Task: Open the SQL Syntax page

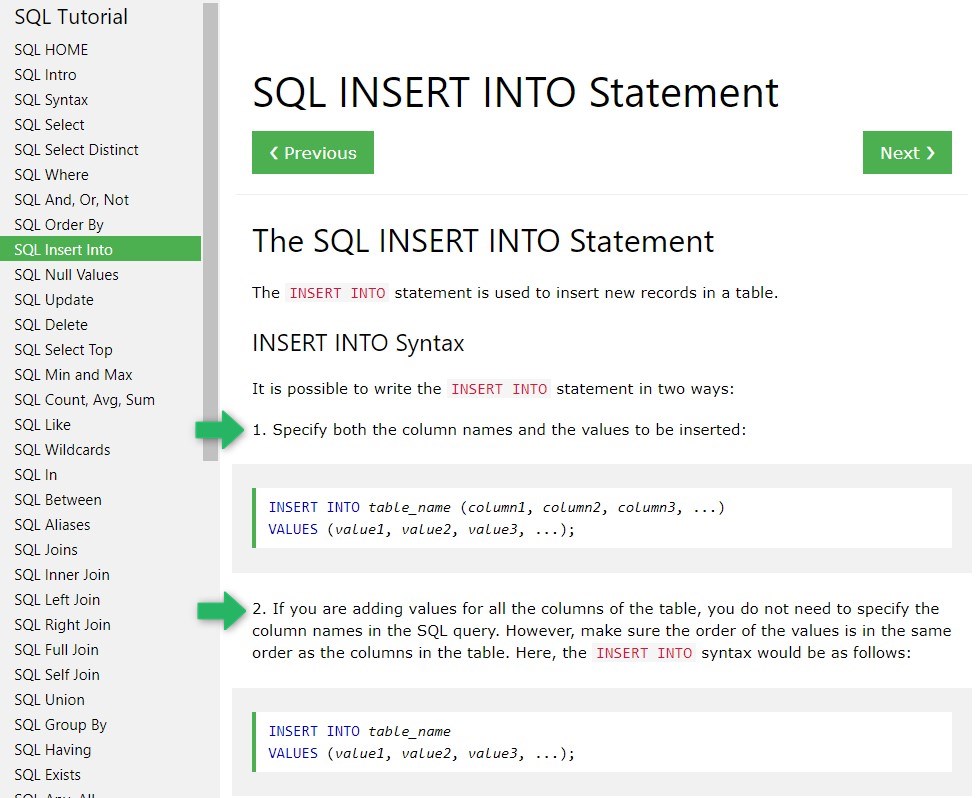Action: (x=51, y=99)
